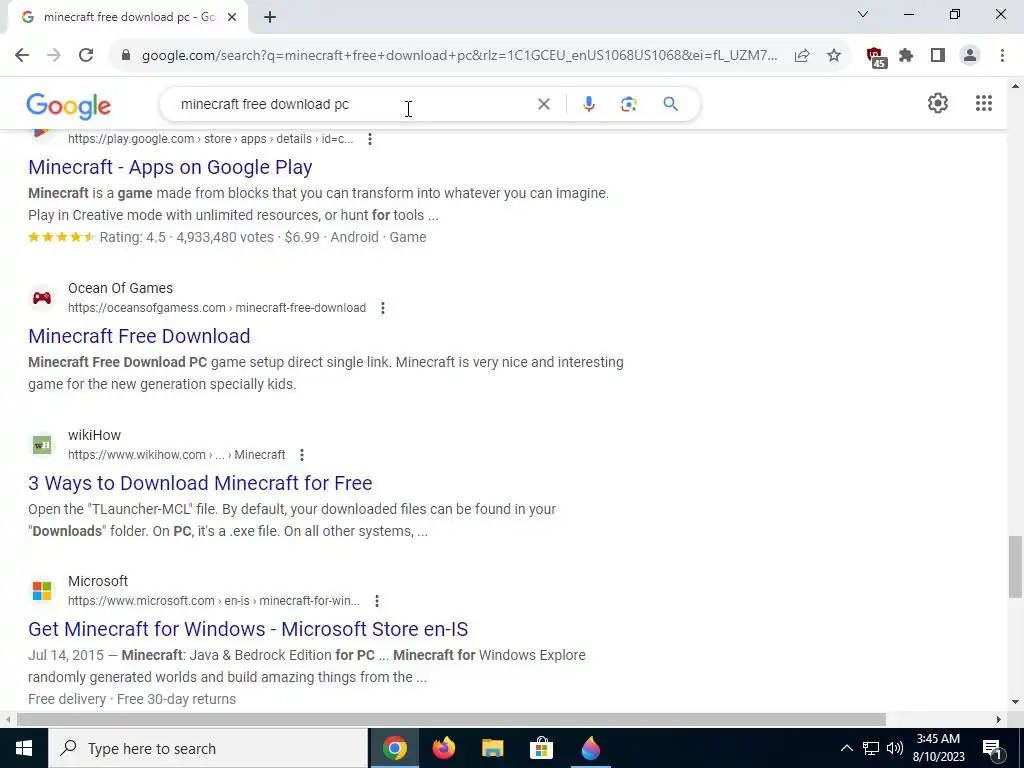Screen dimensions: 1024x768
Task: Click the oceansofgamess.com URL breadcrumb
Action: tap(217, 308)
